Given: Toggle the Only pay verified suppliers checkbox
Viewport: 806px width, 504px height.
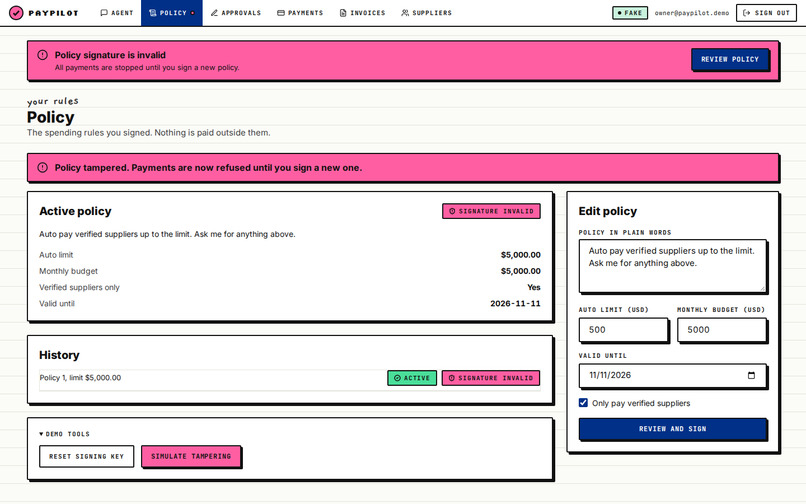Looking at the screenshot, I should (583, 403).
